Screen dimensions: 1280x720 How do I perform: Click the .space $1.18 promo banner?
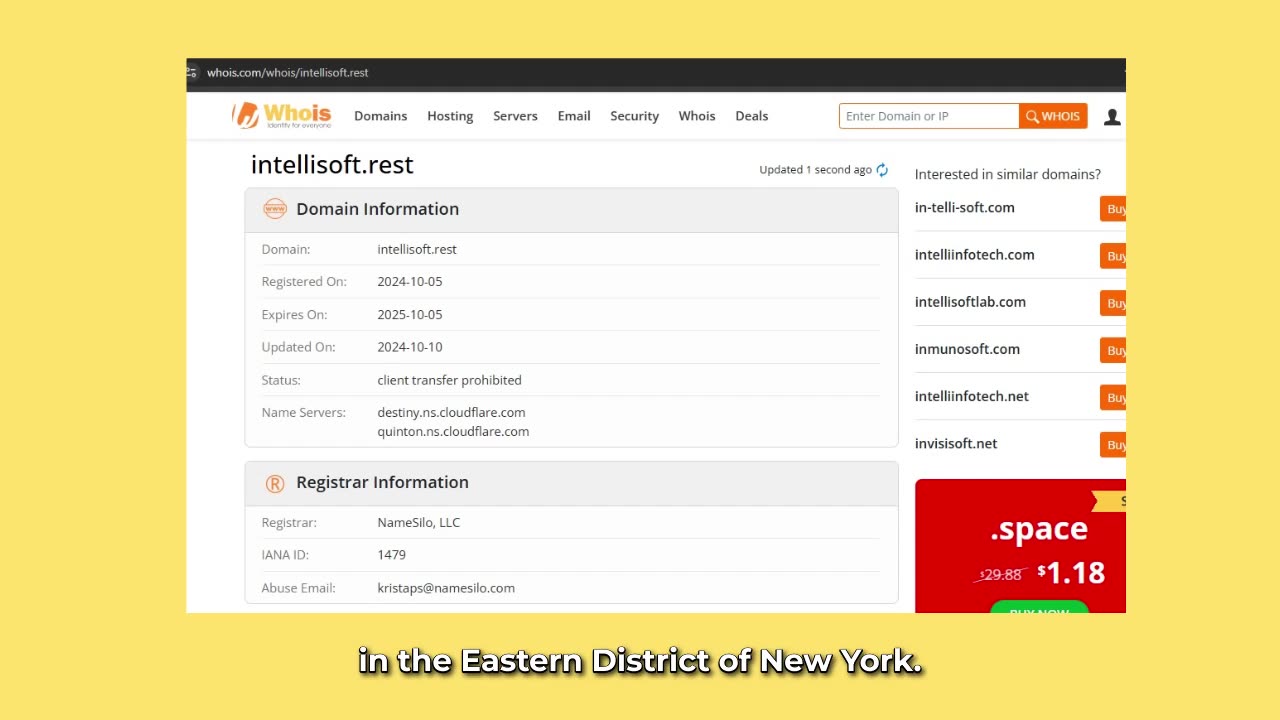[1020, 546]
